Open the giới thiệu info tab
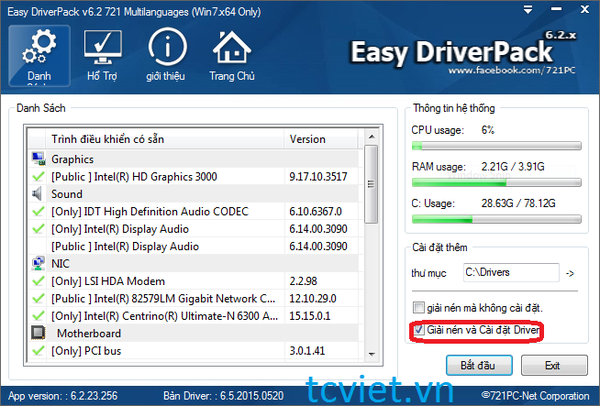This screenshot has height=406, width=600. (166, 56)
